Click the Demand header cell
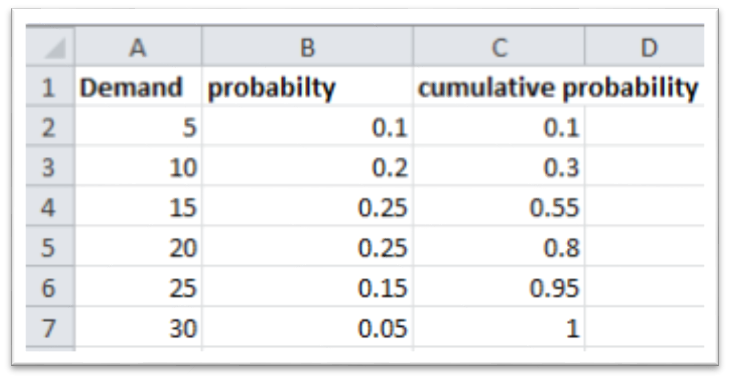This screenshot has width=730, height=380. [x=138, y=86]
